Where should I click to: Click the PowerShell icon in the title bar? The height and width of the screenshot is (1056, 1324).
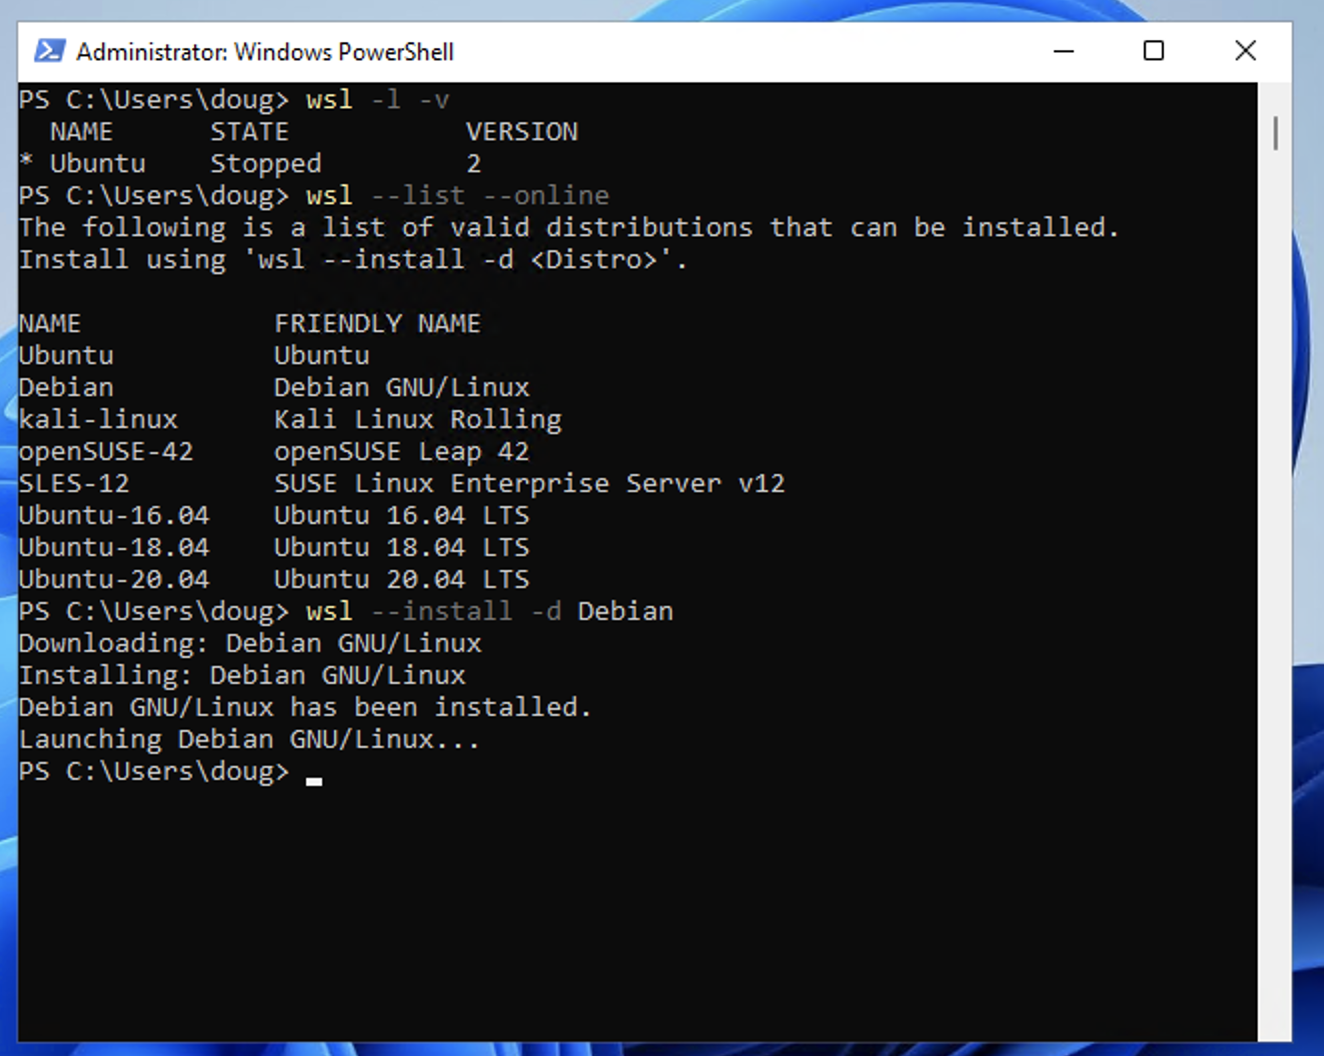(x=48, y=50)
